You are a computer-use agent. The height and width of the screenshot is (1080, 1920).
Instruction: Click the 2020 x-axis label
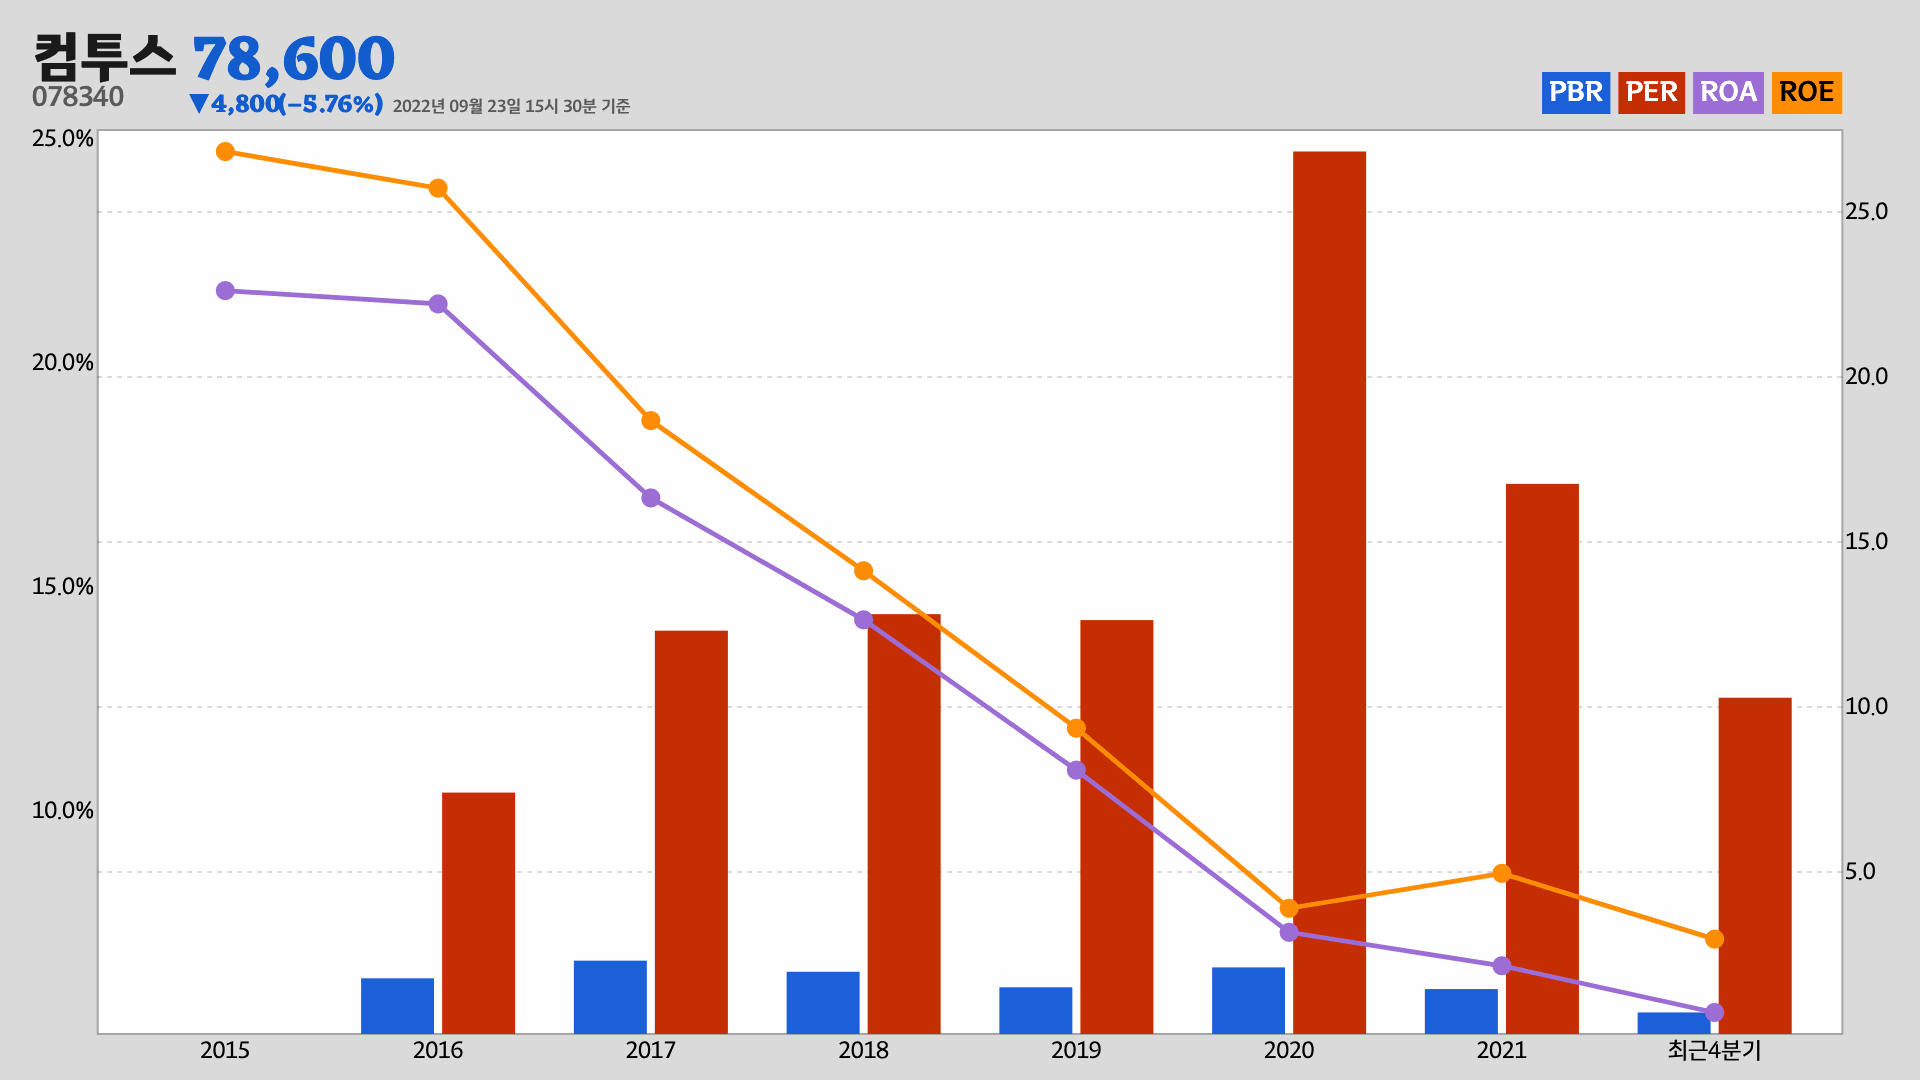pos(1289,1050)
